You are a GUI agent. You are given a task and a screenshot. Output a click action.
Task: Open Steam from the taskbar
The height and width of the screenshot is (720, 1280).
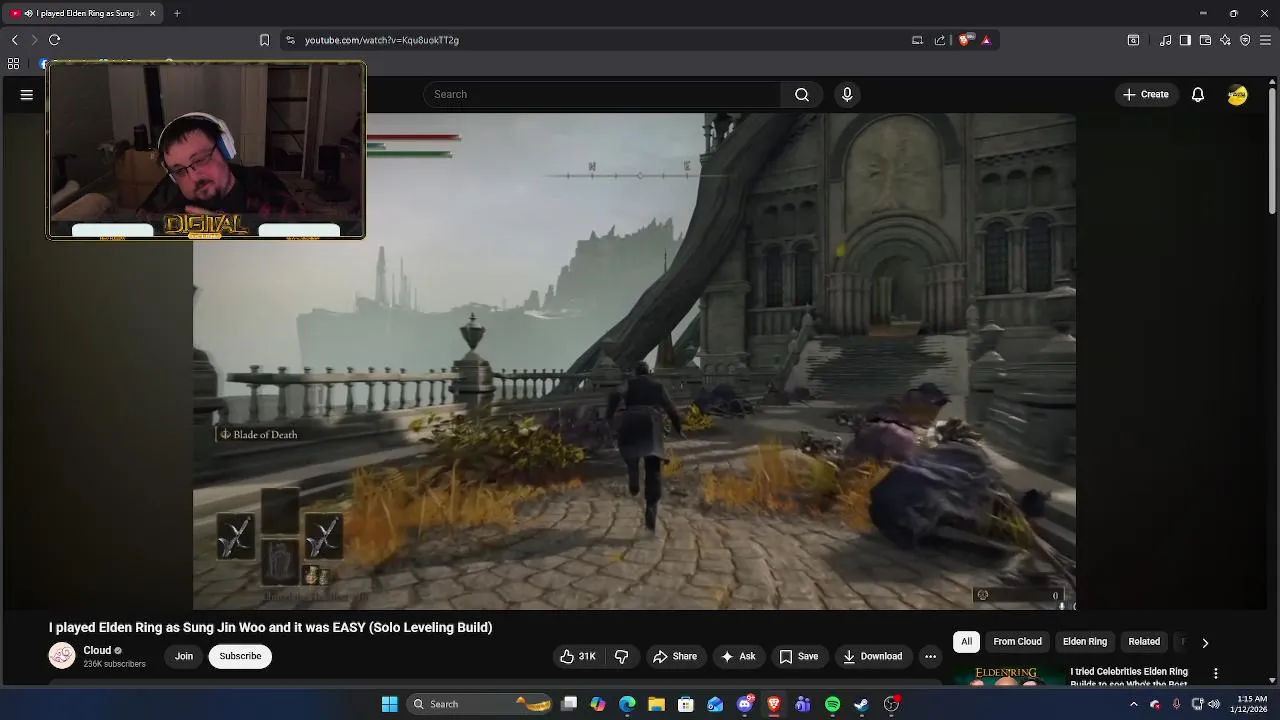click(861, 704)
